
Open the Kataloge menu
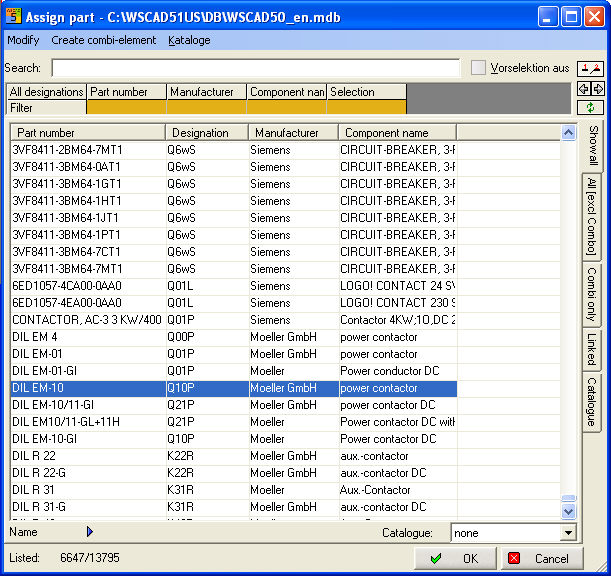click(x=189, y=40)
